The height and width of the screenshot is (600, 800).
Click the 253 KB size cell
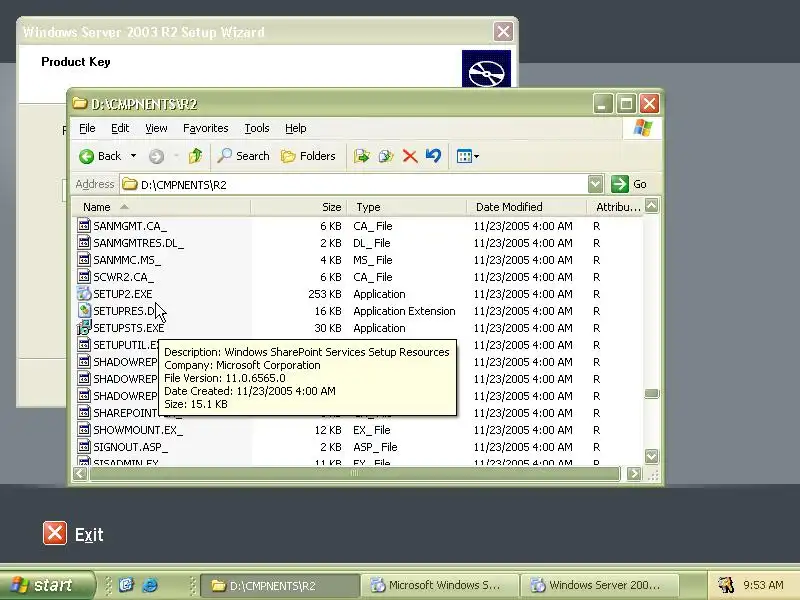tap(324, 294)
